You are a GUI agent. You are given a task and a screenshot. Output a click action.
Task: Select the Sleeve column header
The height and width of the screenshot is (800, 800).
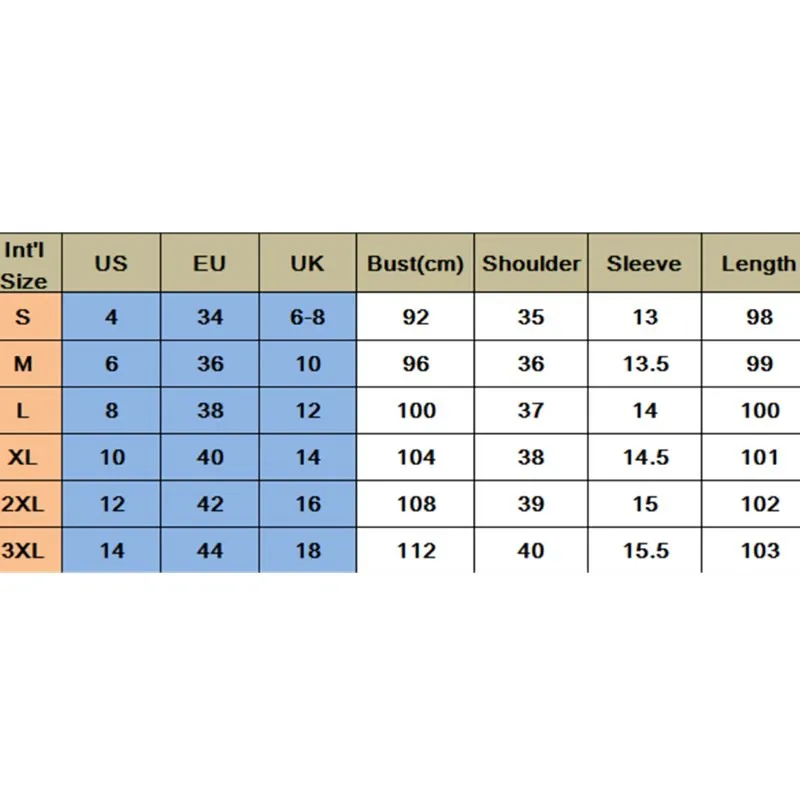(x=645, y=263)
